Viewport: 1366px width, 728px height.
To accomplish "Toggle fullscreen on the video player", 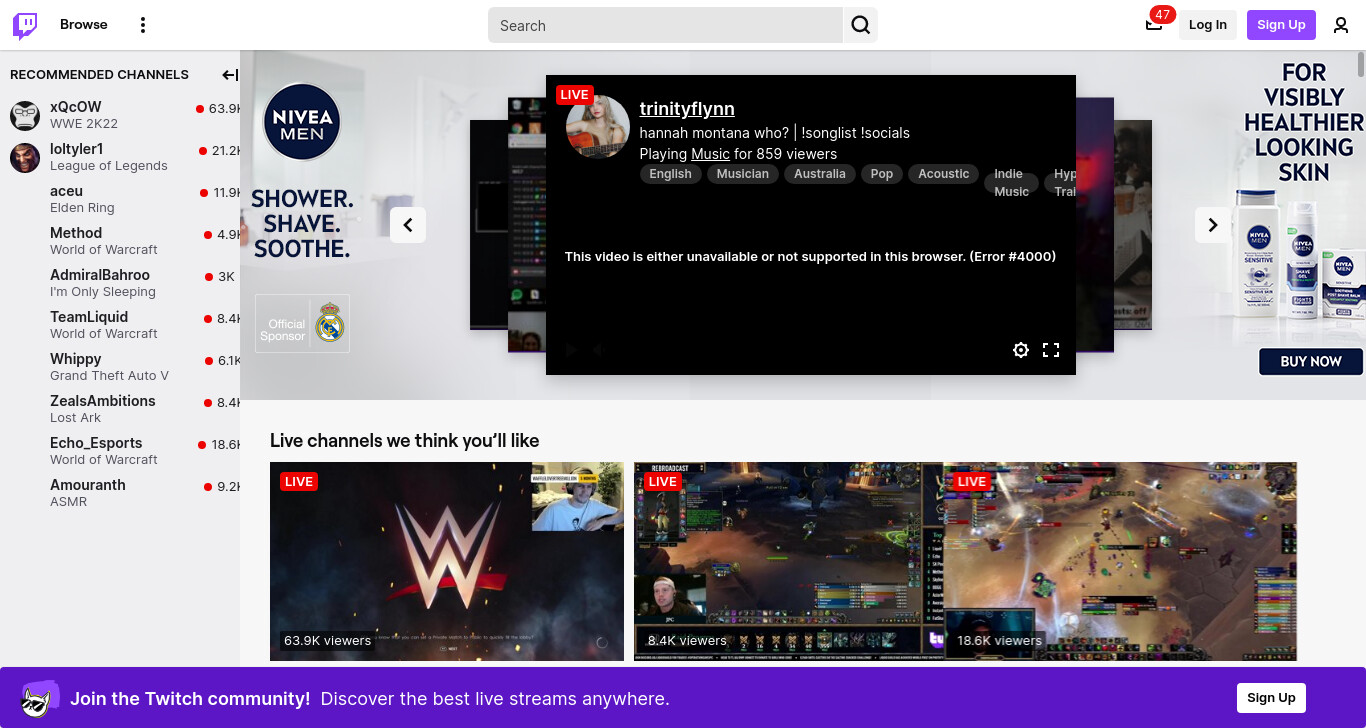I will pos(1051,350).
